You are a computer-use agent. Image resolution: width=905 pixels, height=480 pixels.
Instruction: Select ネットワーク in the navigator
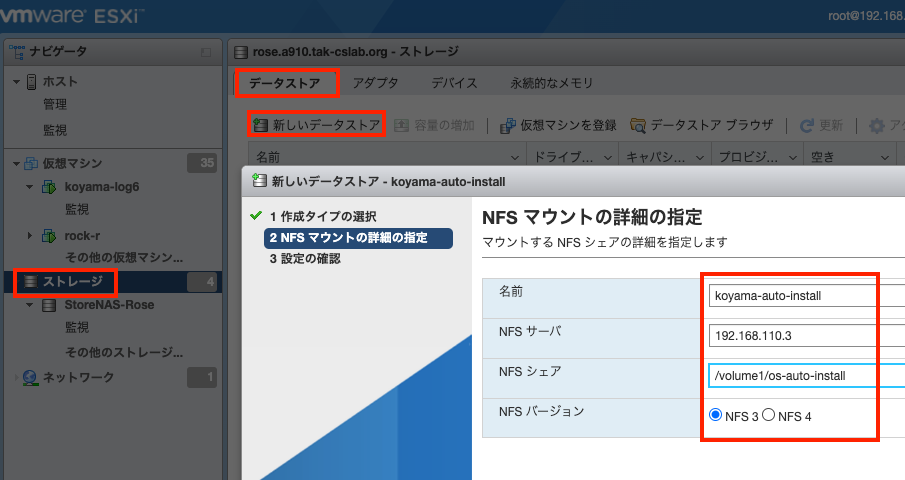pos(78,377)
